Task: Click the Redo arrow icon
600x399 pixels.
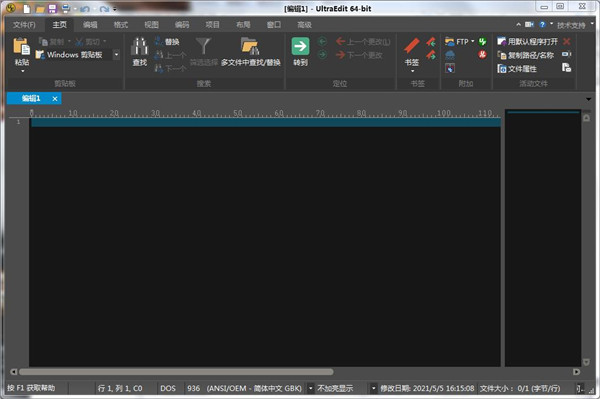Action: point(104,9)
